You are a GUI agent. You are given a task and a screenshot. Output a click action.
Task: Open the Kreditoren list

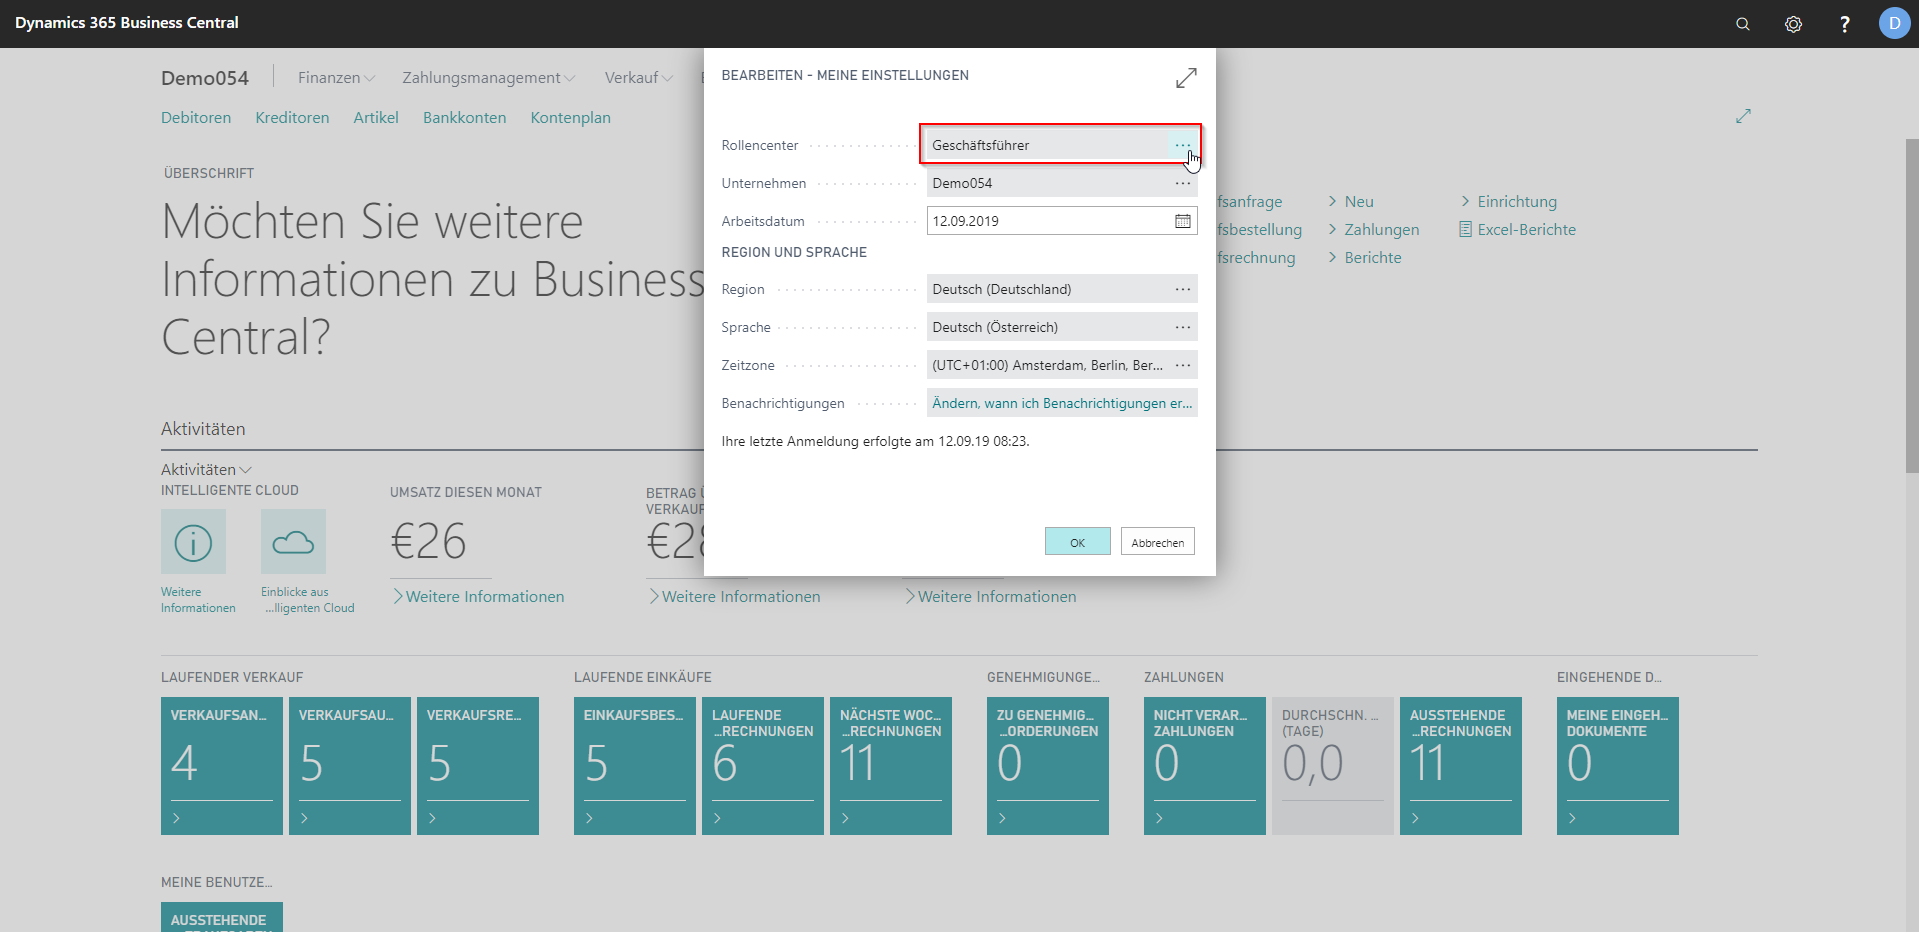292,117
